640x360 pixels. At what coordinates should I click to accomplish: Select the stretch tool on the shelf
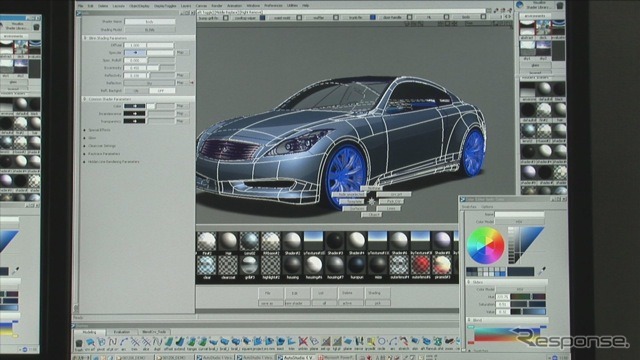(404, 342)
